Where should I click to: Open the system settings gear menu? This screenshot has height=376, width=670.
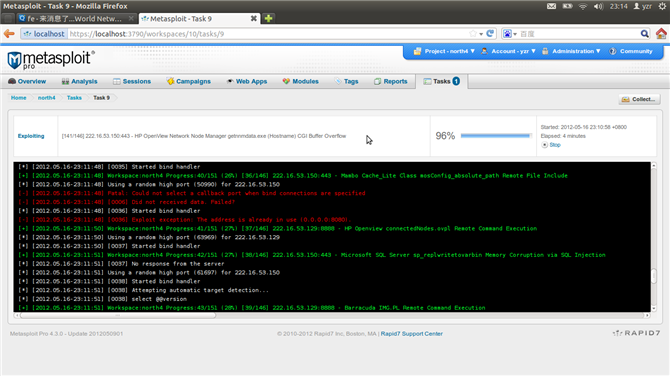(662, 6)
